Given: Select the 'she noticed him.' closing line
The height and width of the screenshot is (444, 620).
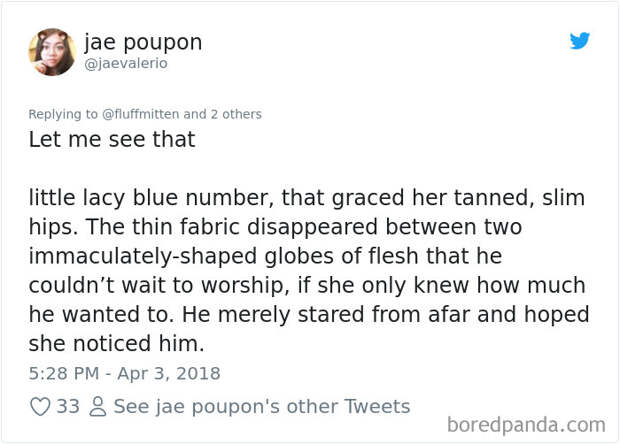Looking at the screenshot, I should [x=116, y=343].
